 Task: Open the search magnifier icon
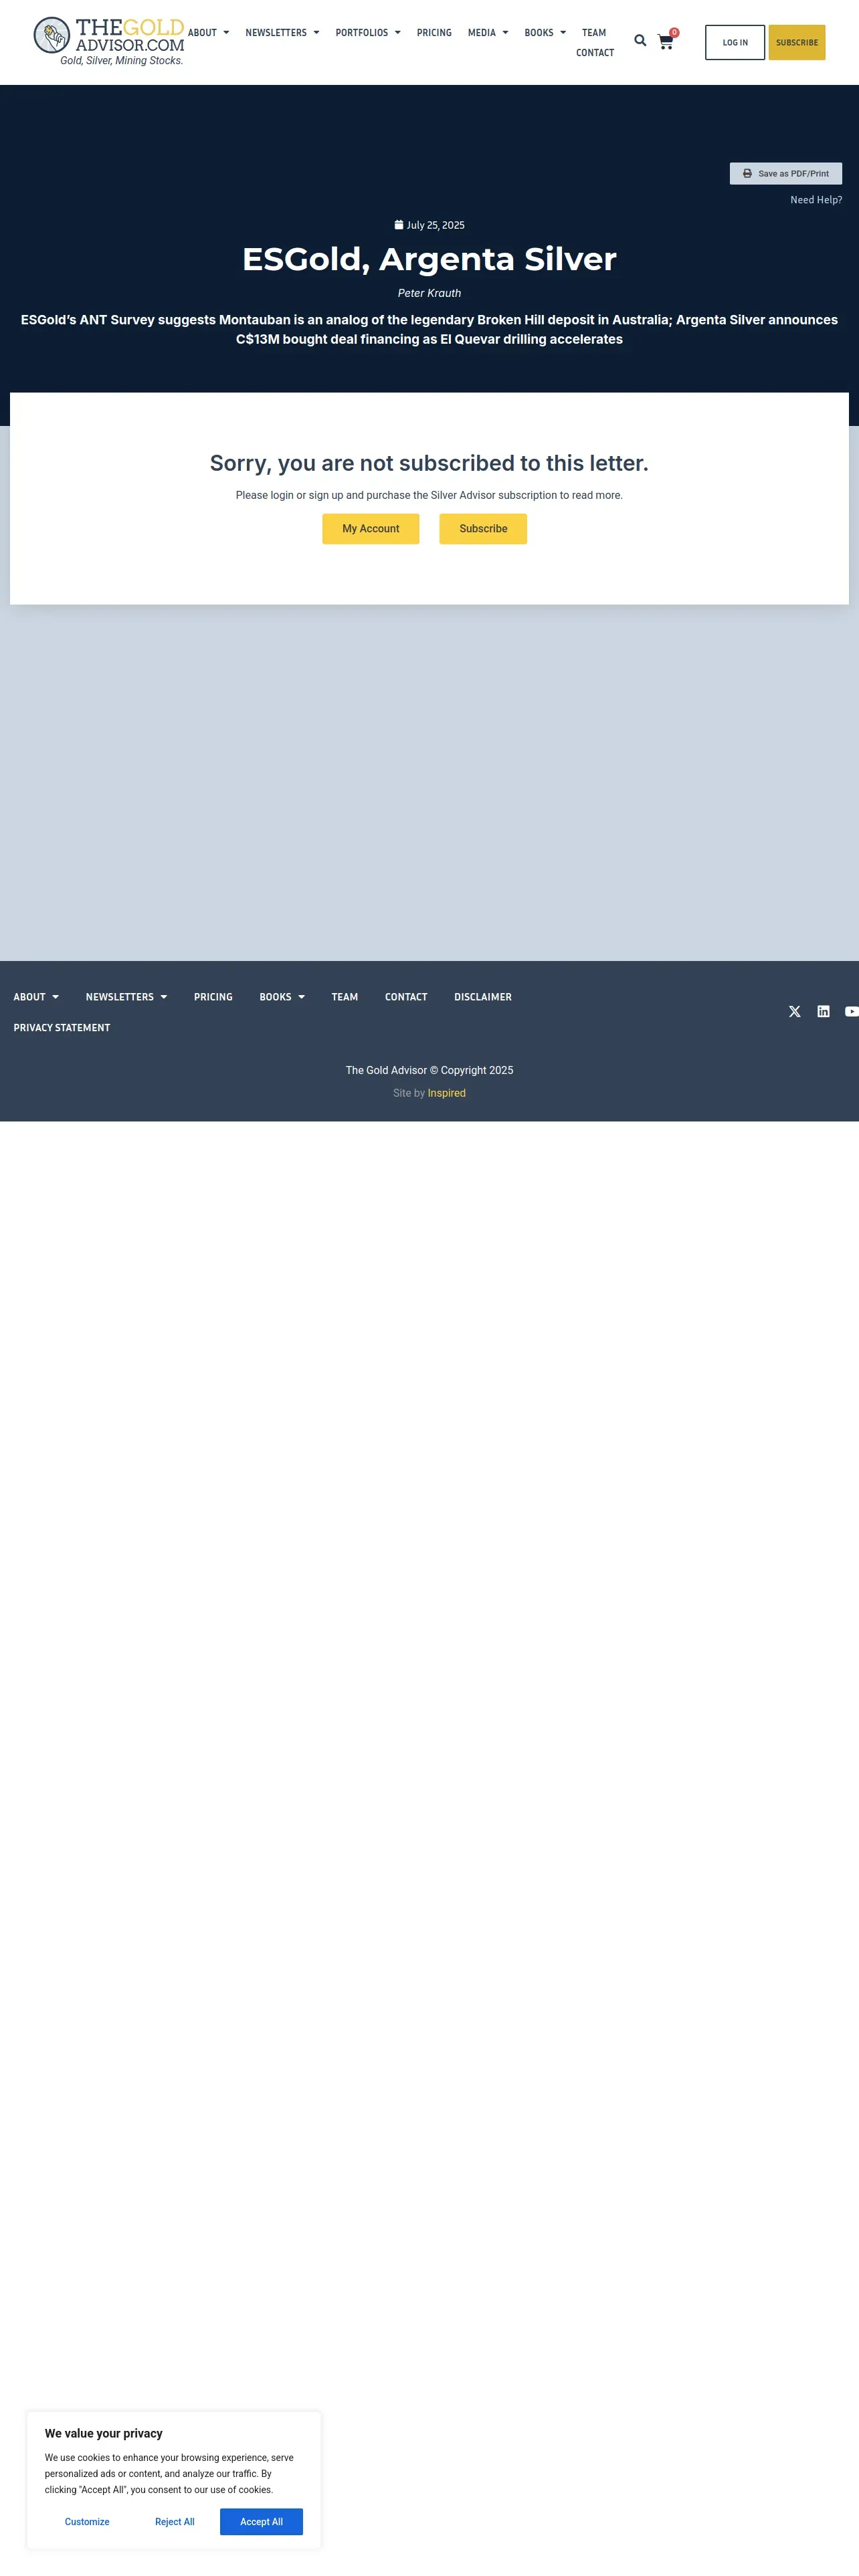tap(640, 41)
